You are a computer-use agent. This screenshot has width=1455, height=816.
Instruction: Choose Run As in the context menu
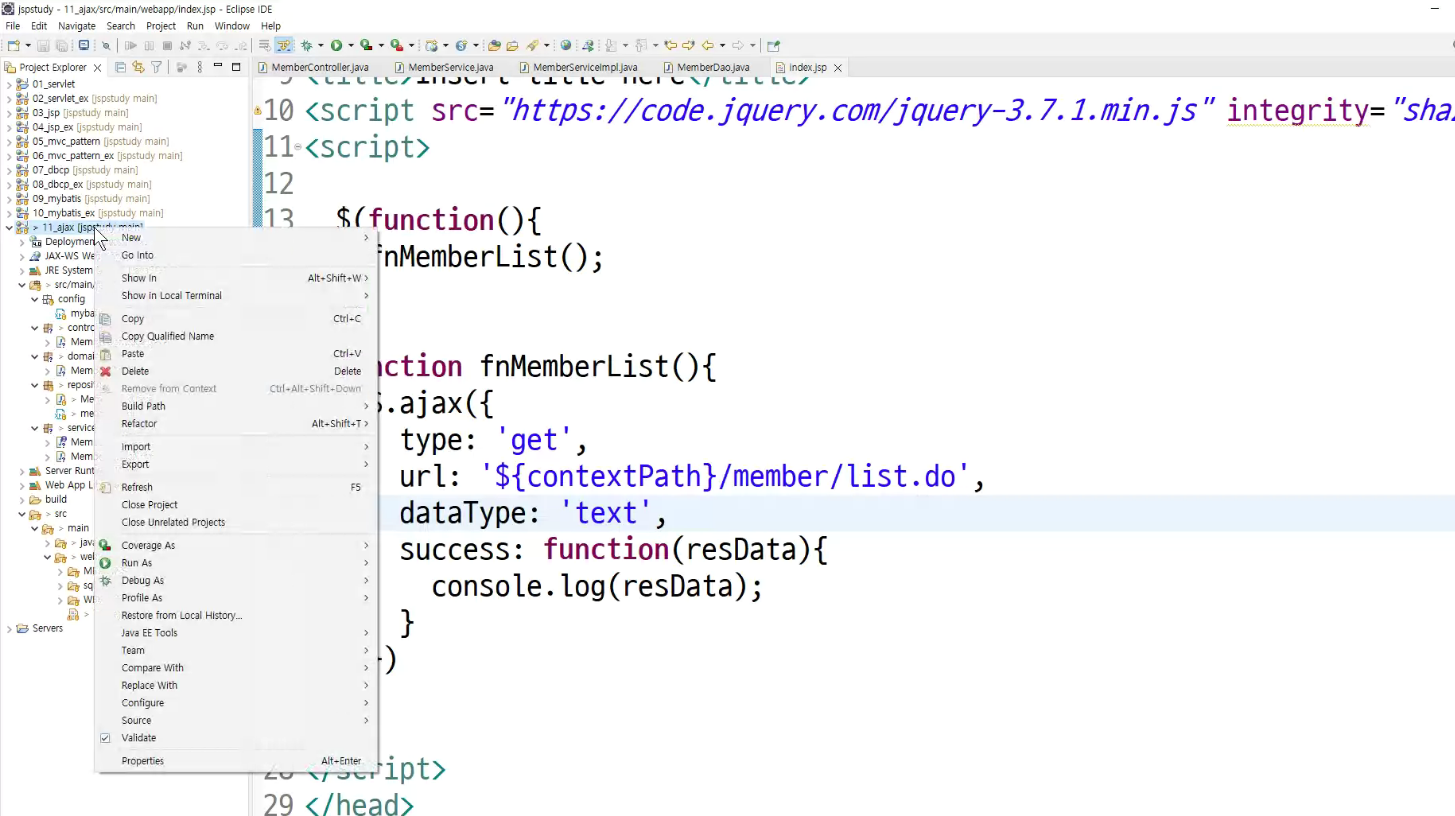coord(236,563)
